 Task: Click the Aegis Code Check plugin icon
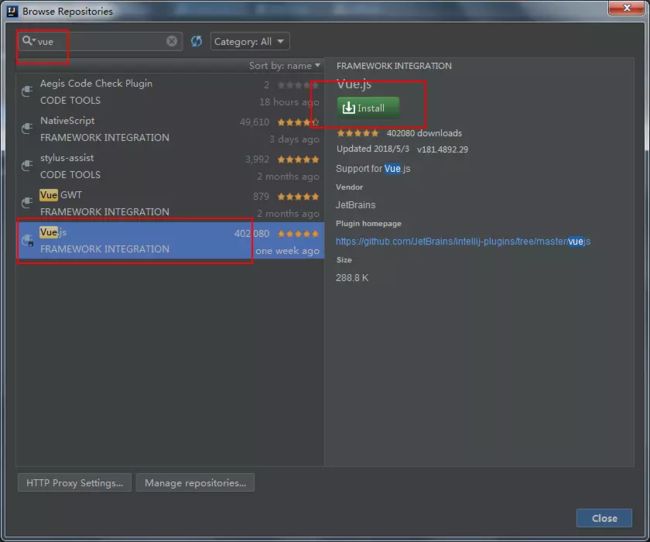click(27, 91)
